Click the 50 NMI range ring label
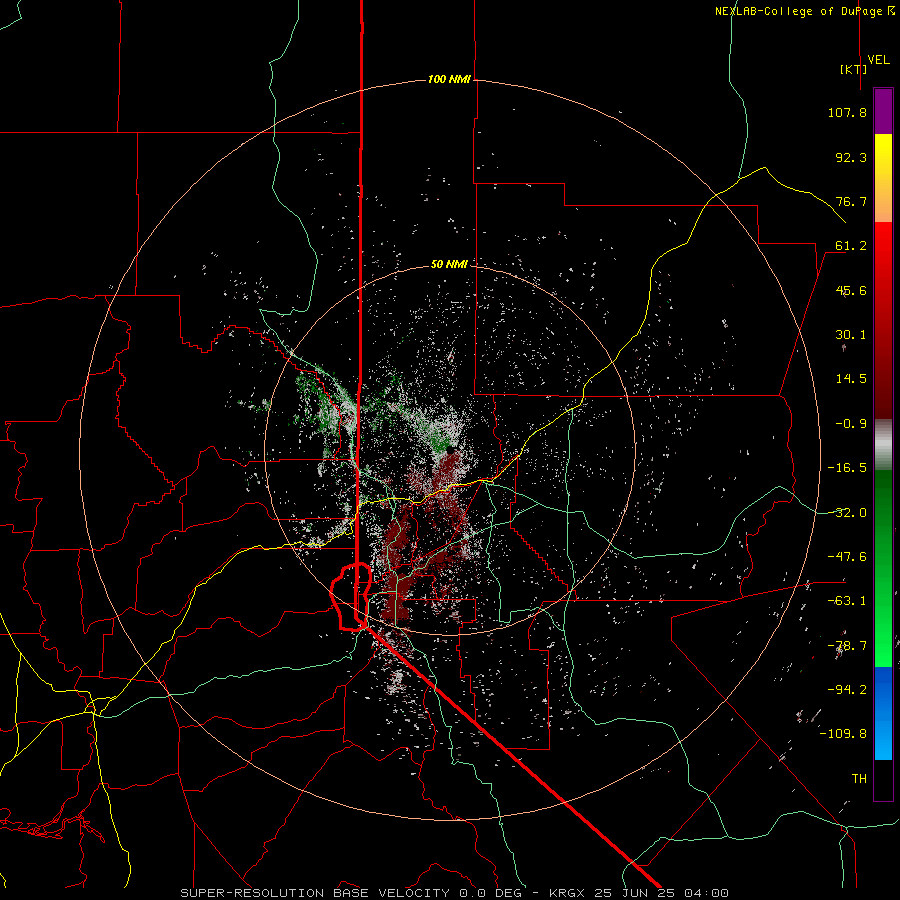 449,264
